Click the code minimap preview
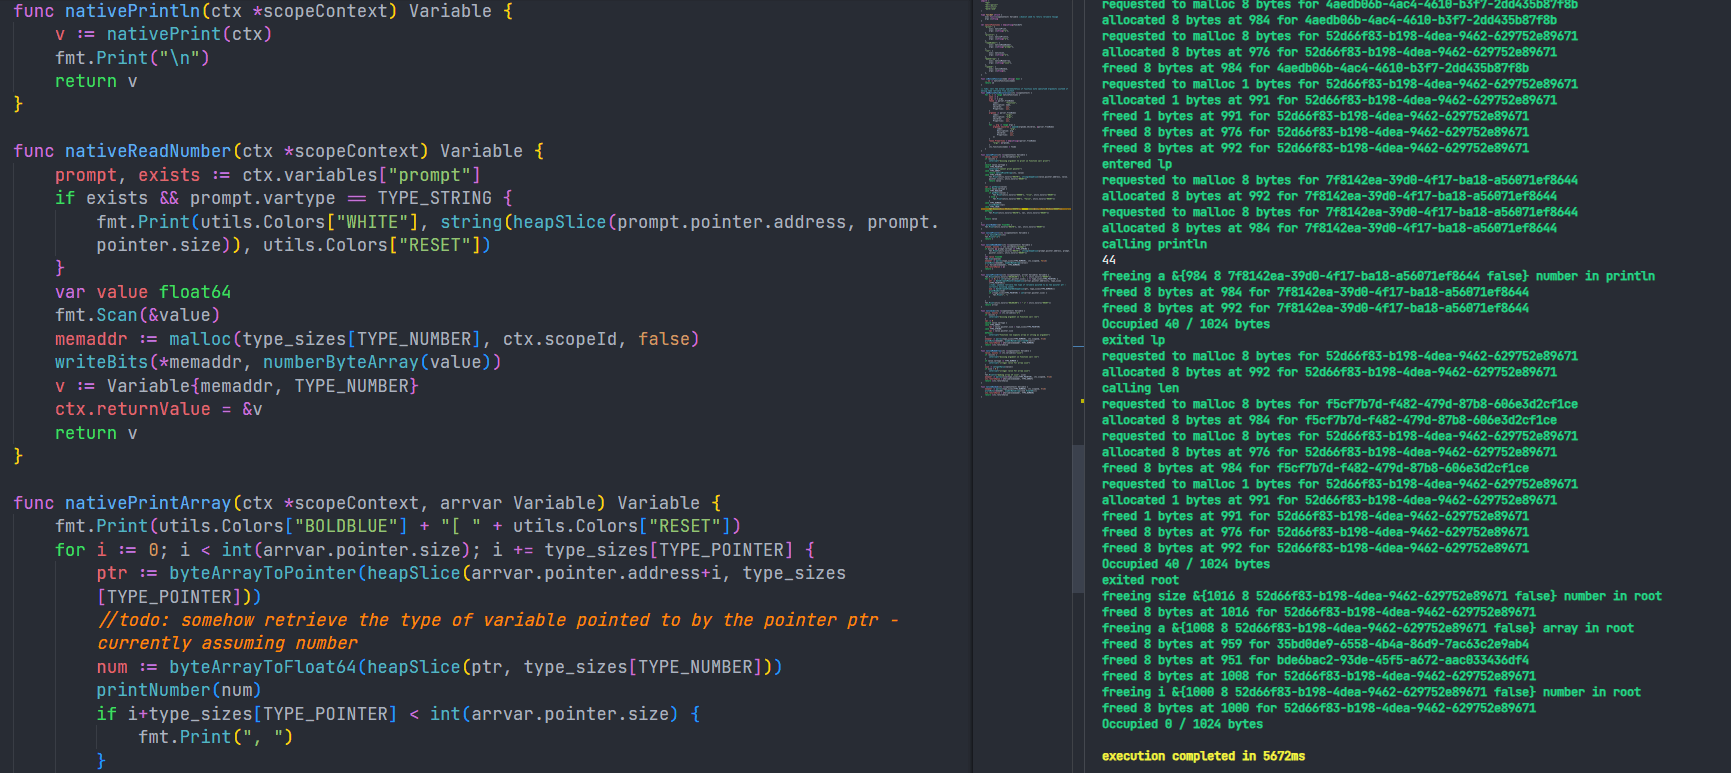The image size is (1731, 773). 1022,200
